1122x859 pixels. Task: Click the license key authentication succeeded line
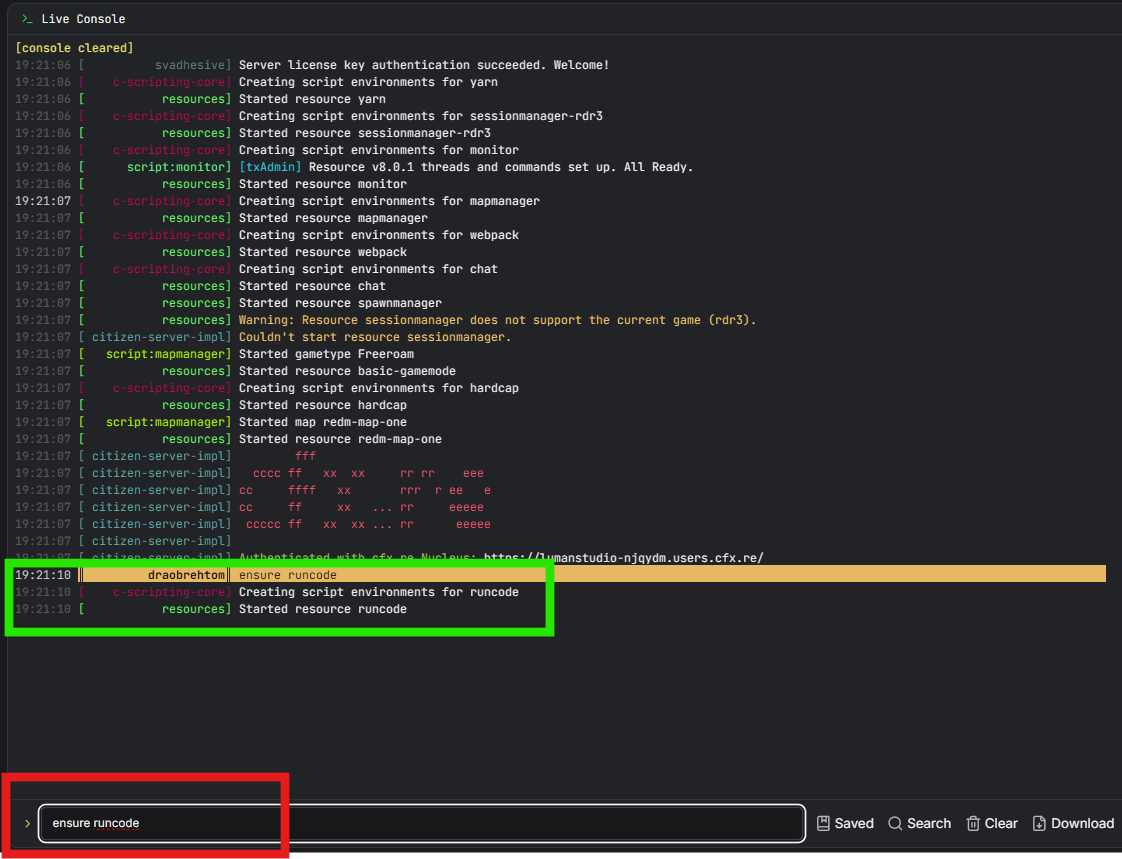423,65
